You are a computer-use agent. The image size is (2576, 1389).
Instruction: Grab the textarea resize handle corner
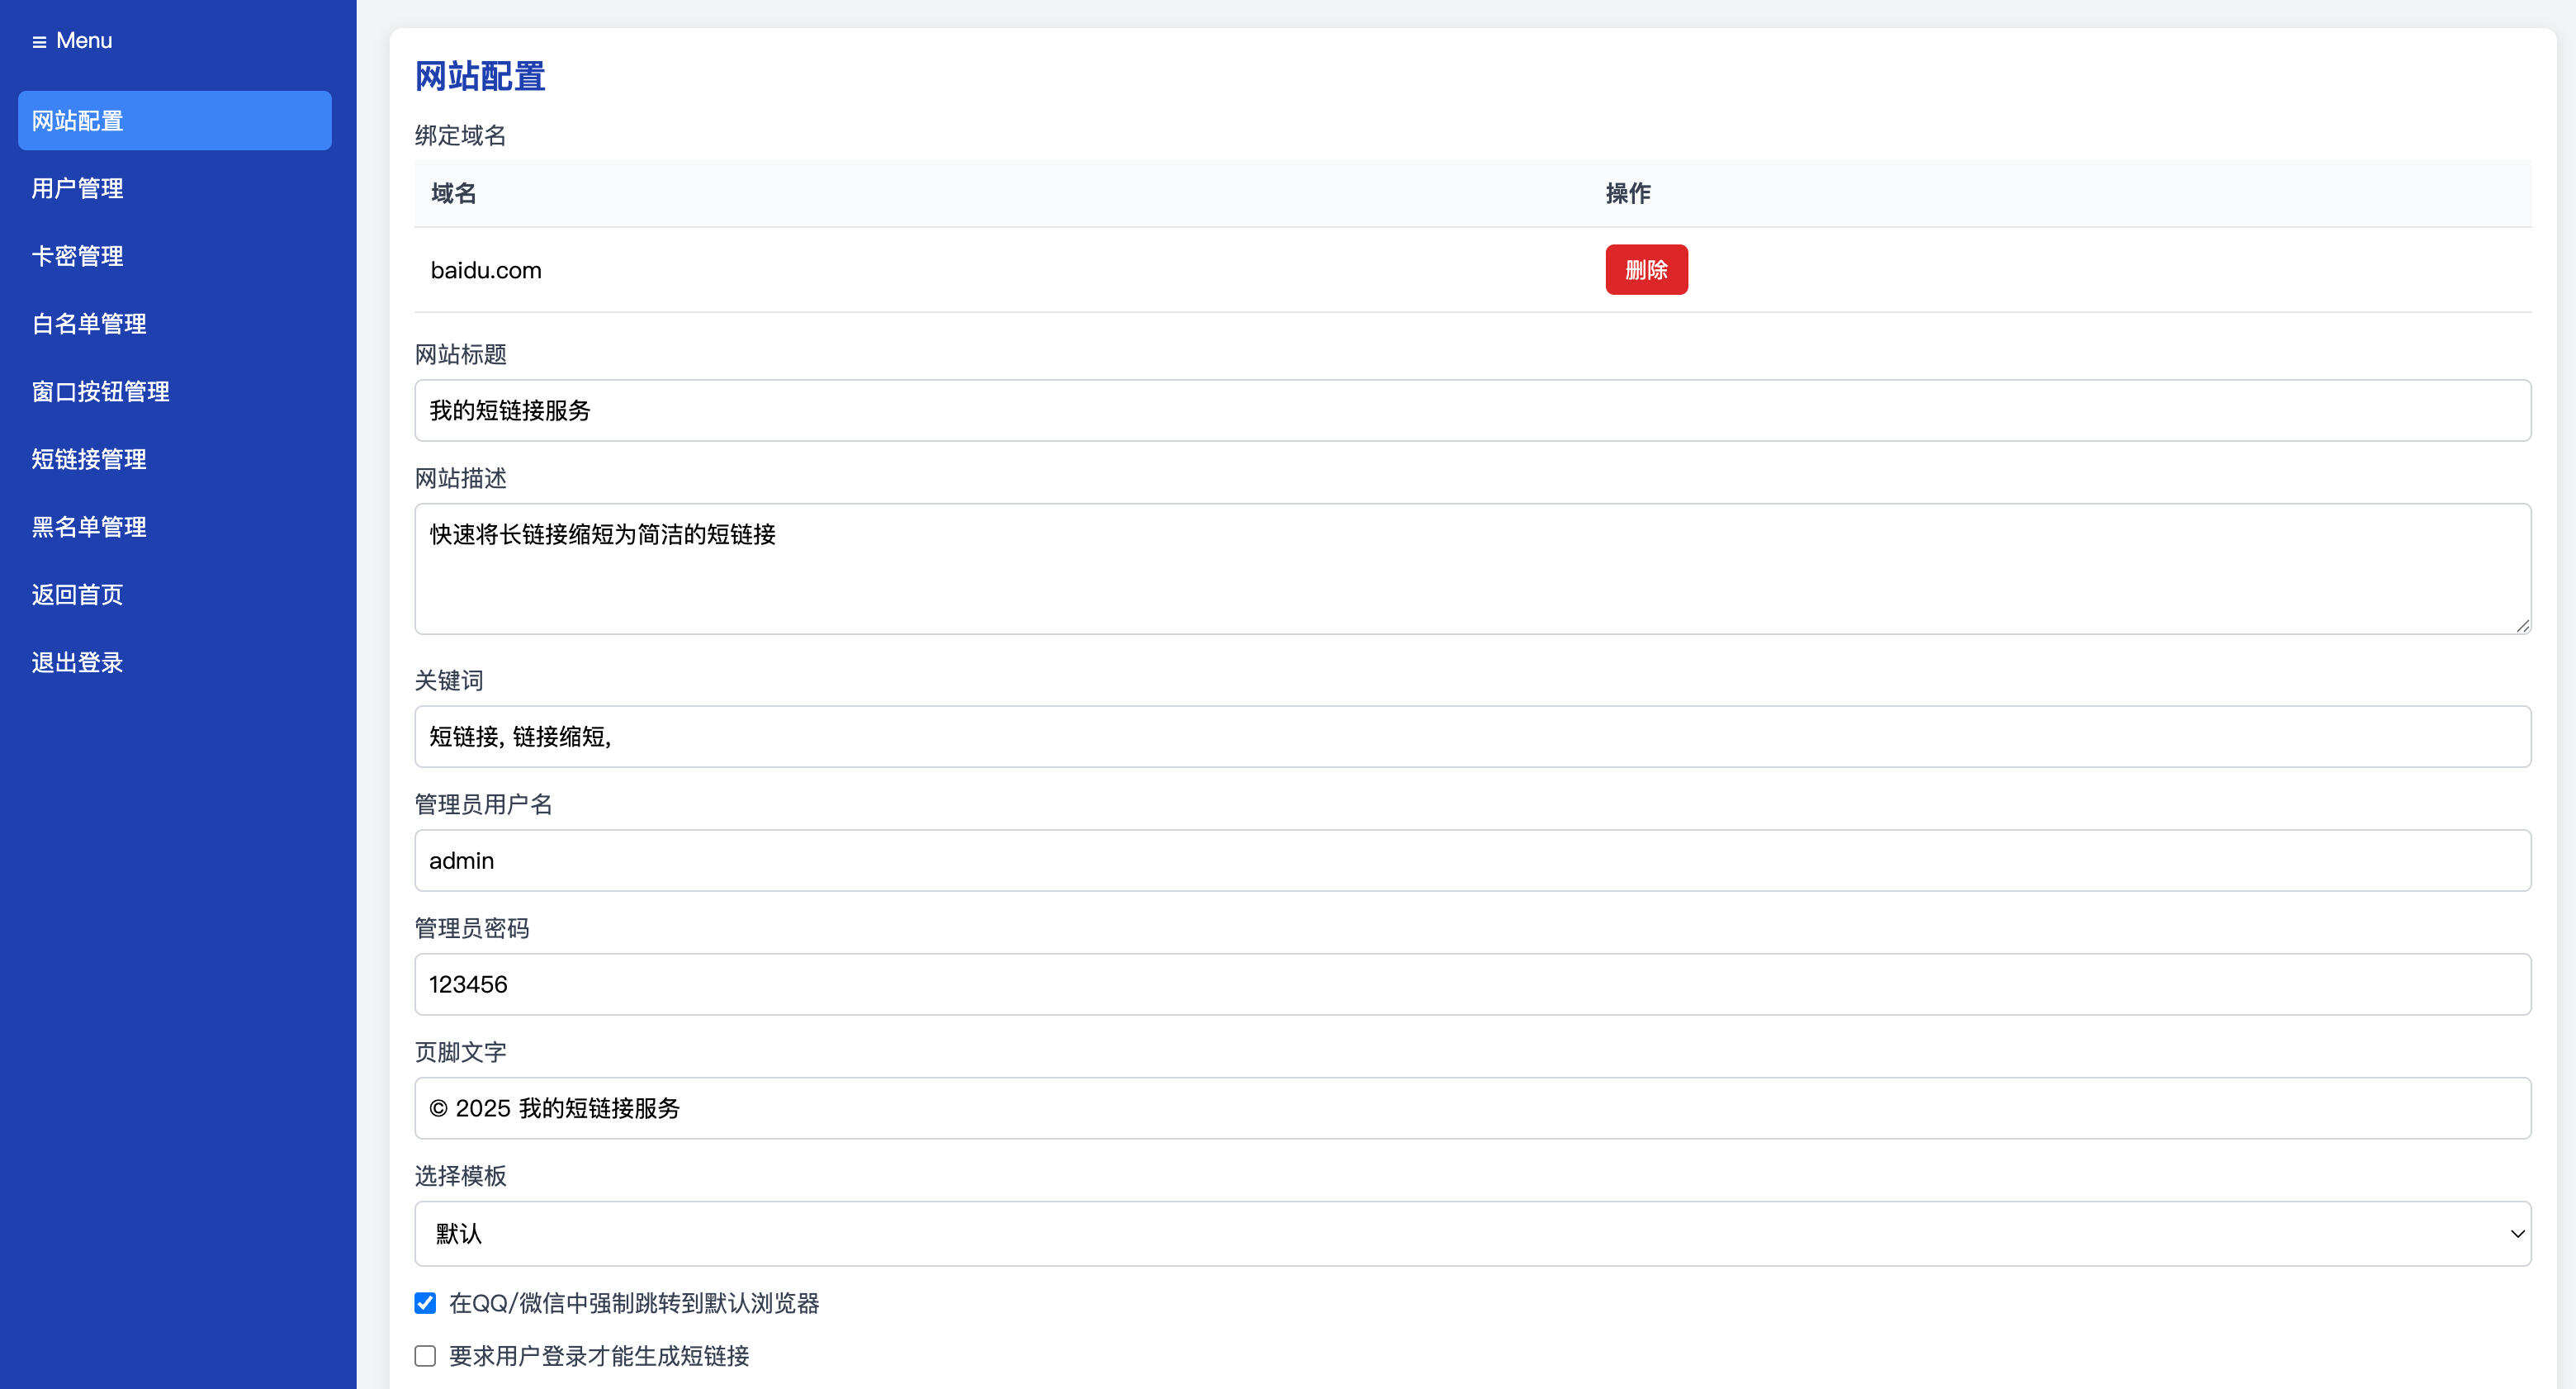point(2522,626)
